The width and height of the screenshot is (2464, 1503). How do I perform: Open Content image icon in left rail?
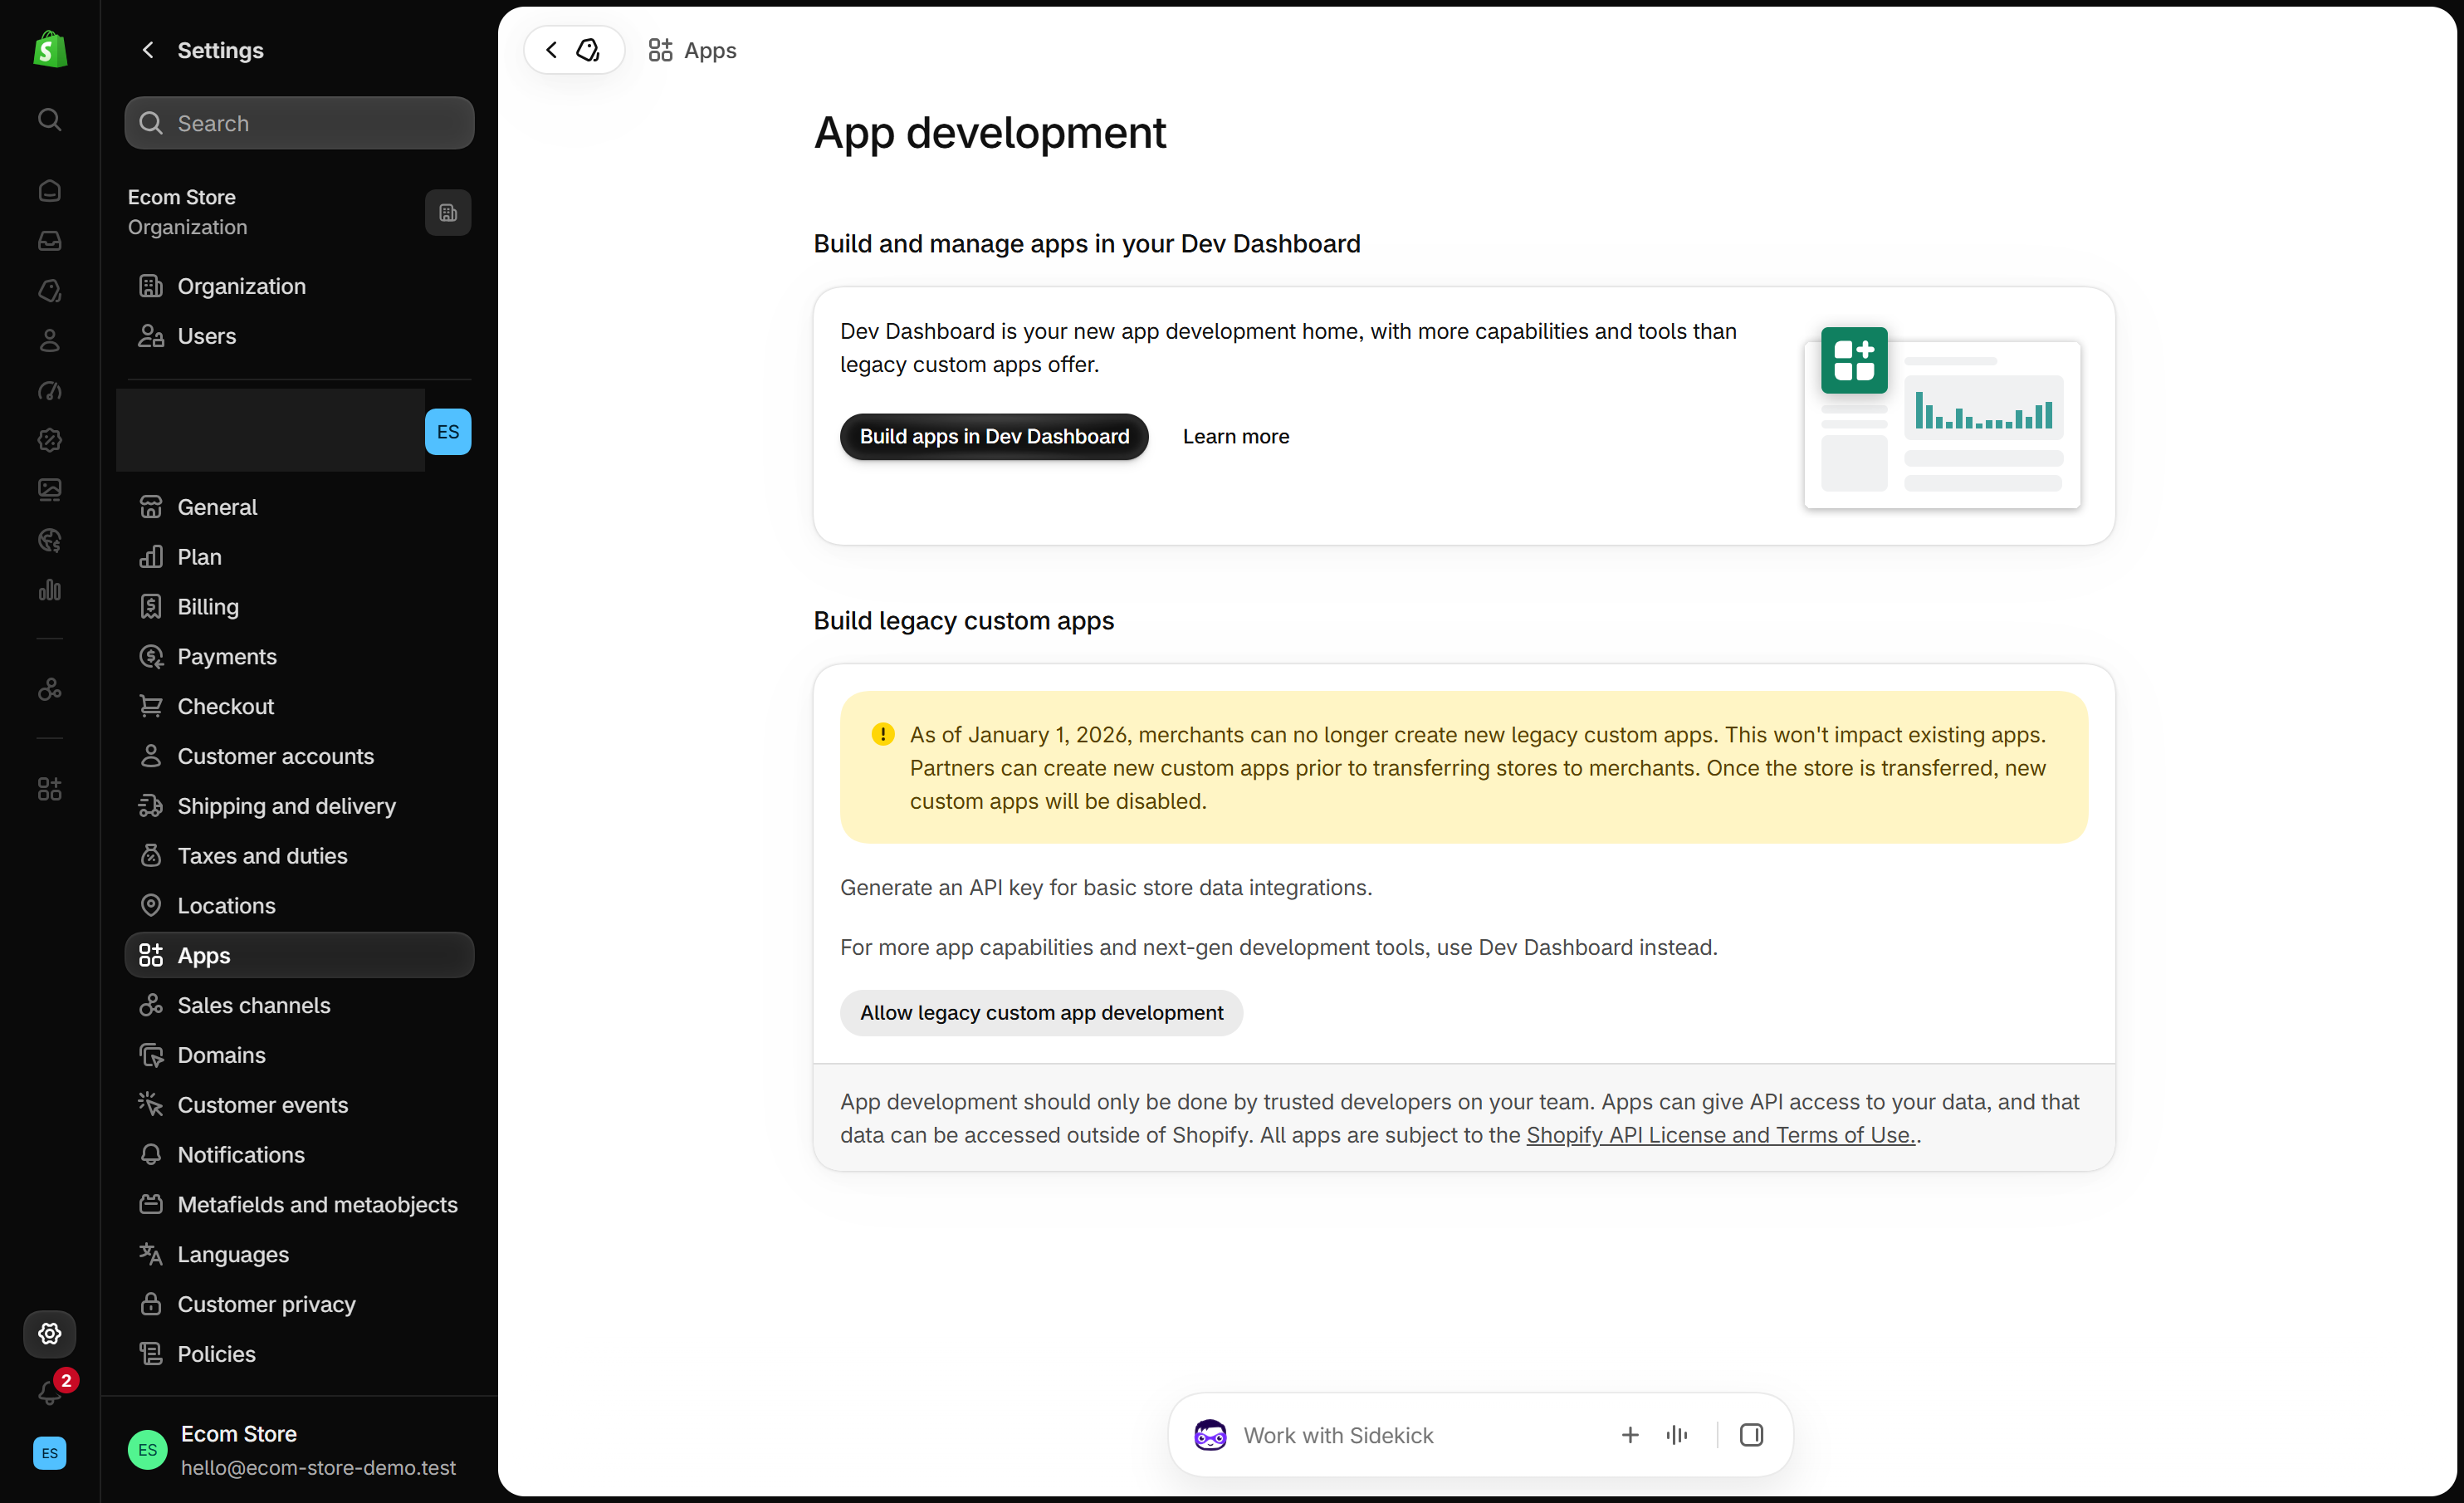click(49, 490)
